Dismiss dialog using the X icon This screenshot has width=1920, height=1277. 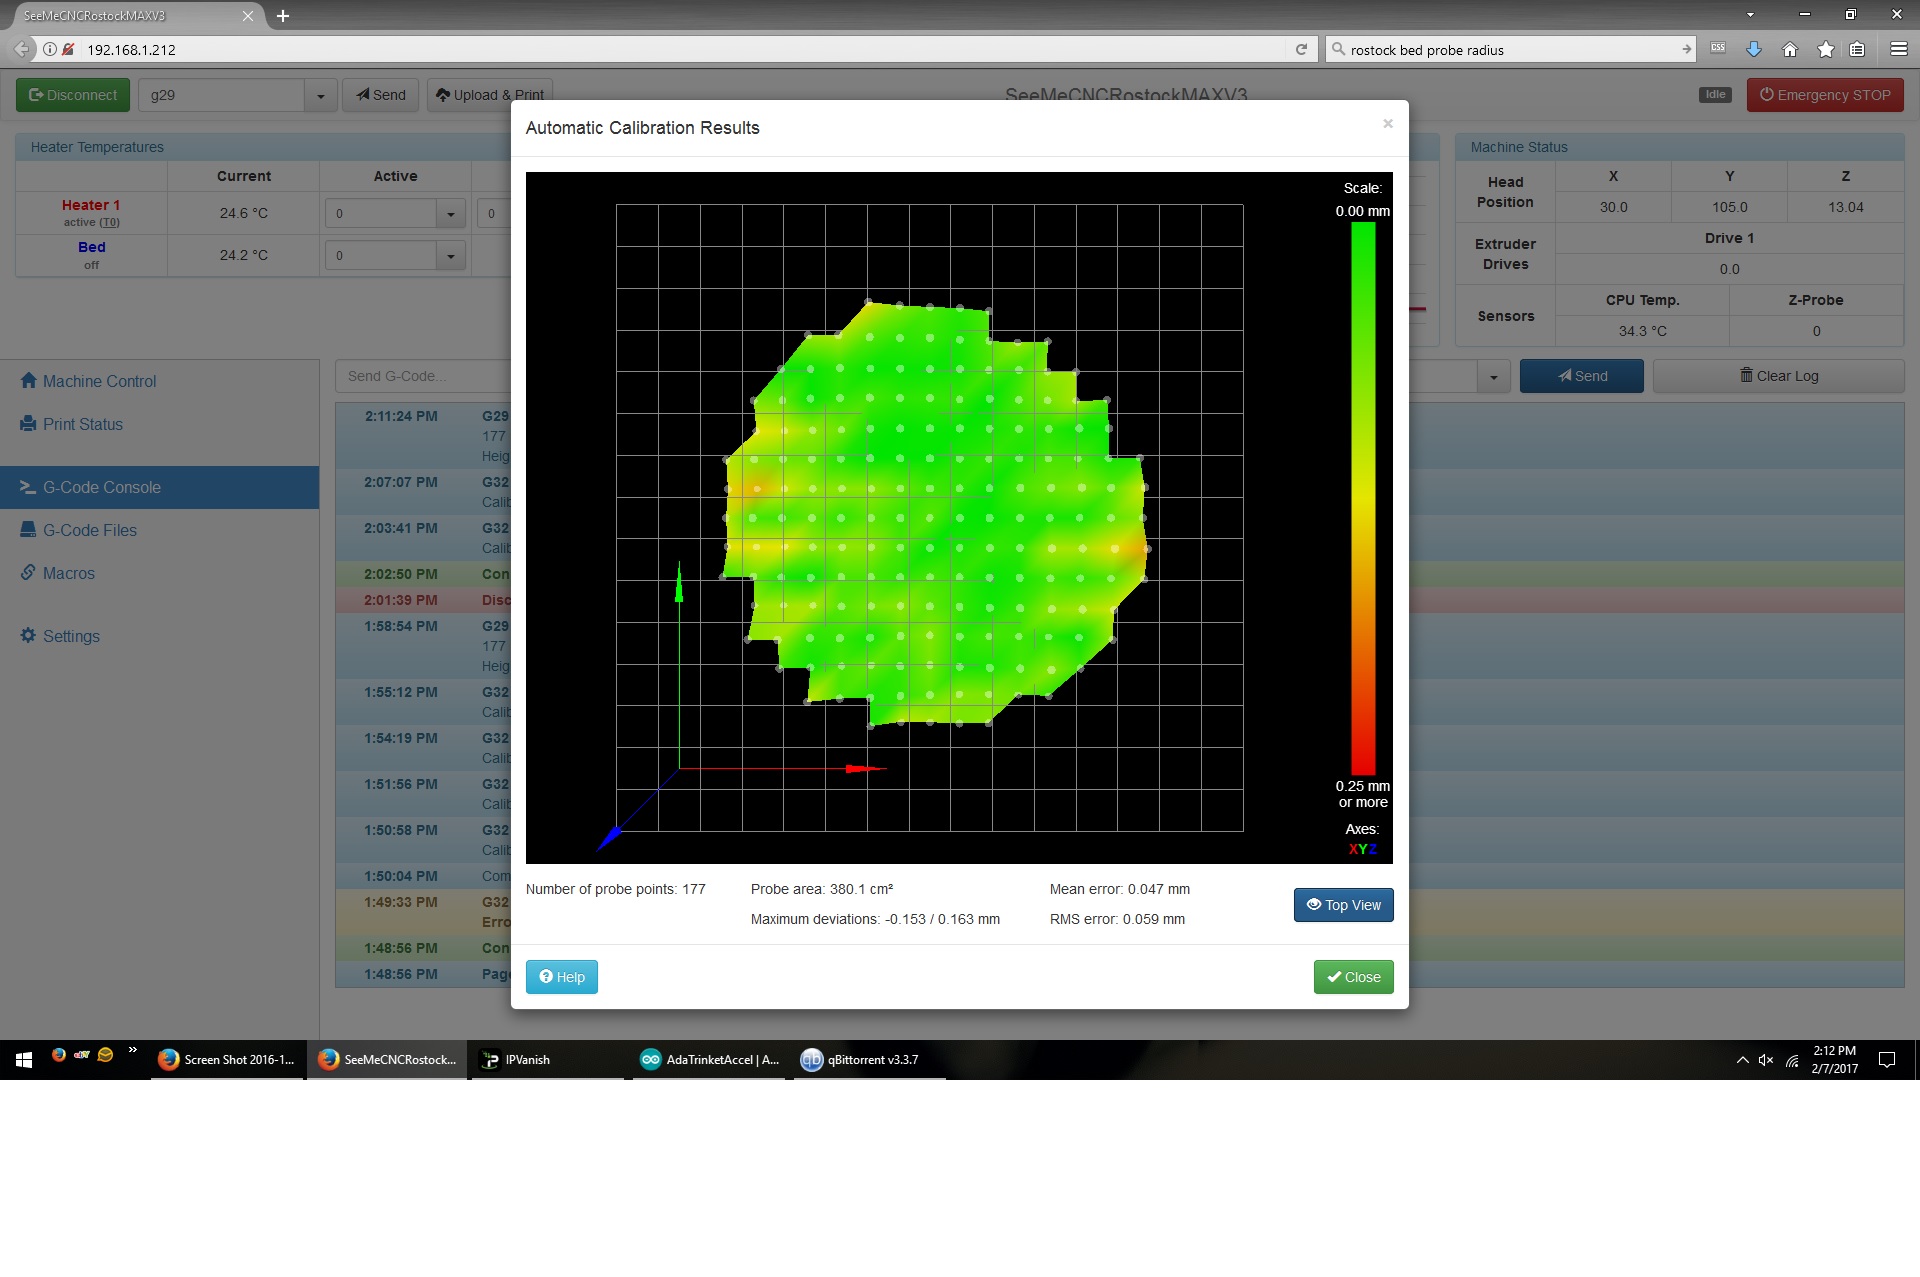1387,124
